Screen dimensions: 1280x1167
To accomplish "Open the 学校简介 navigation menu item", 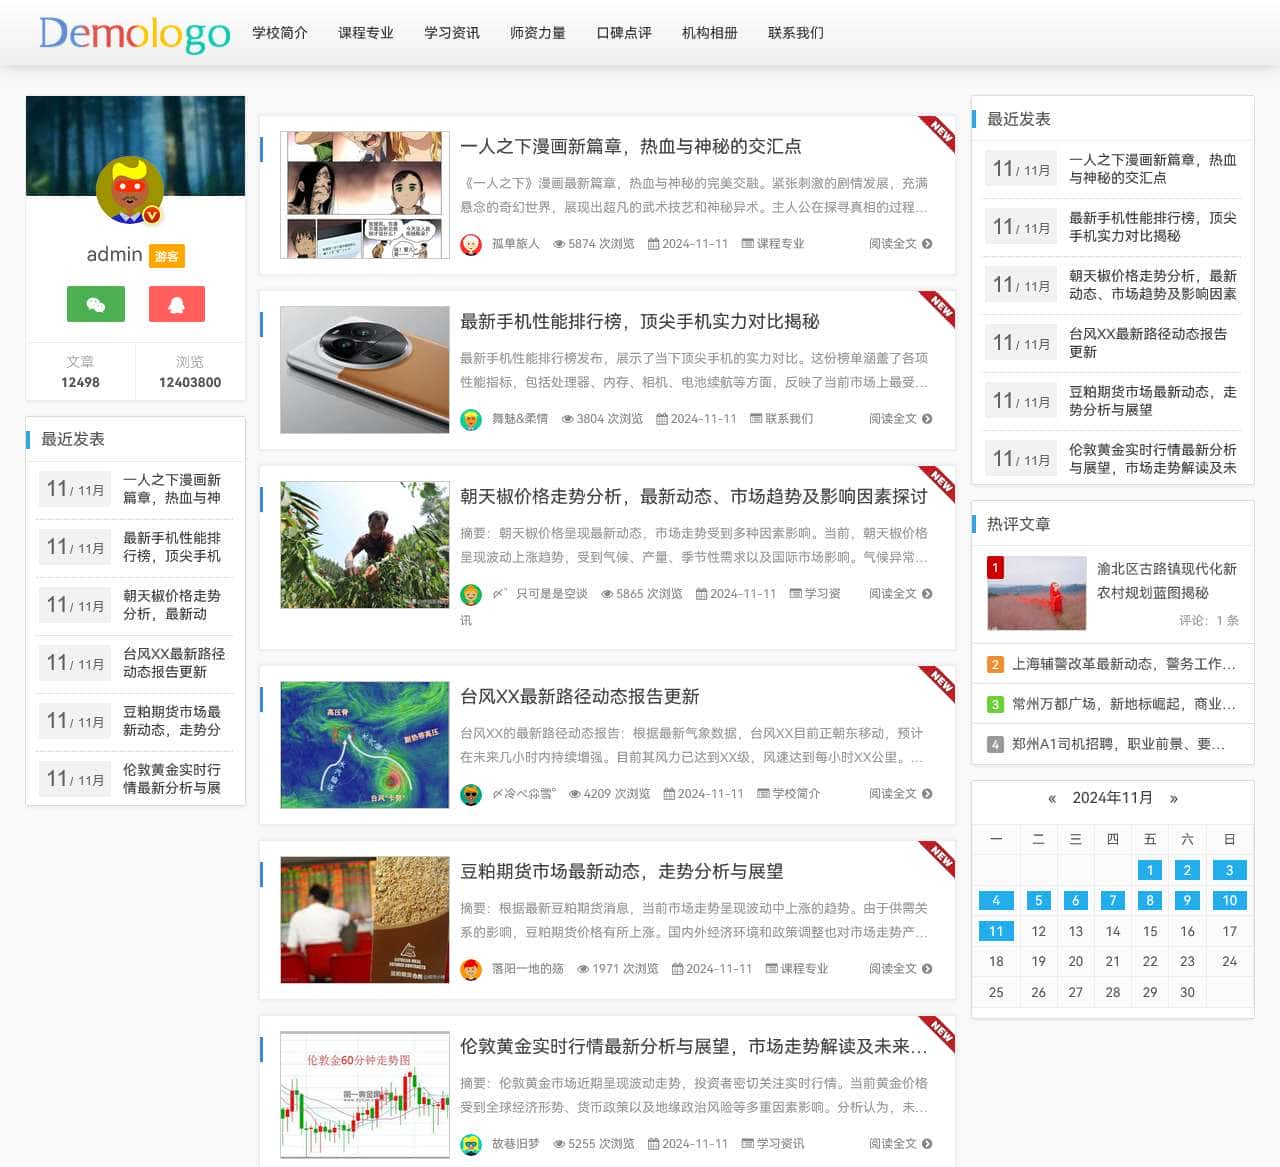I will tap(280, 33).
